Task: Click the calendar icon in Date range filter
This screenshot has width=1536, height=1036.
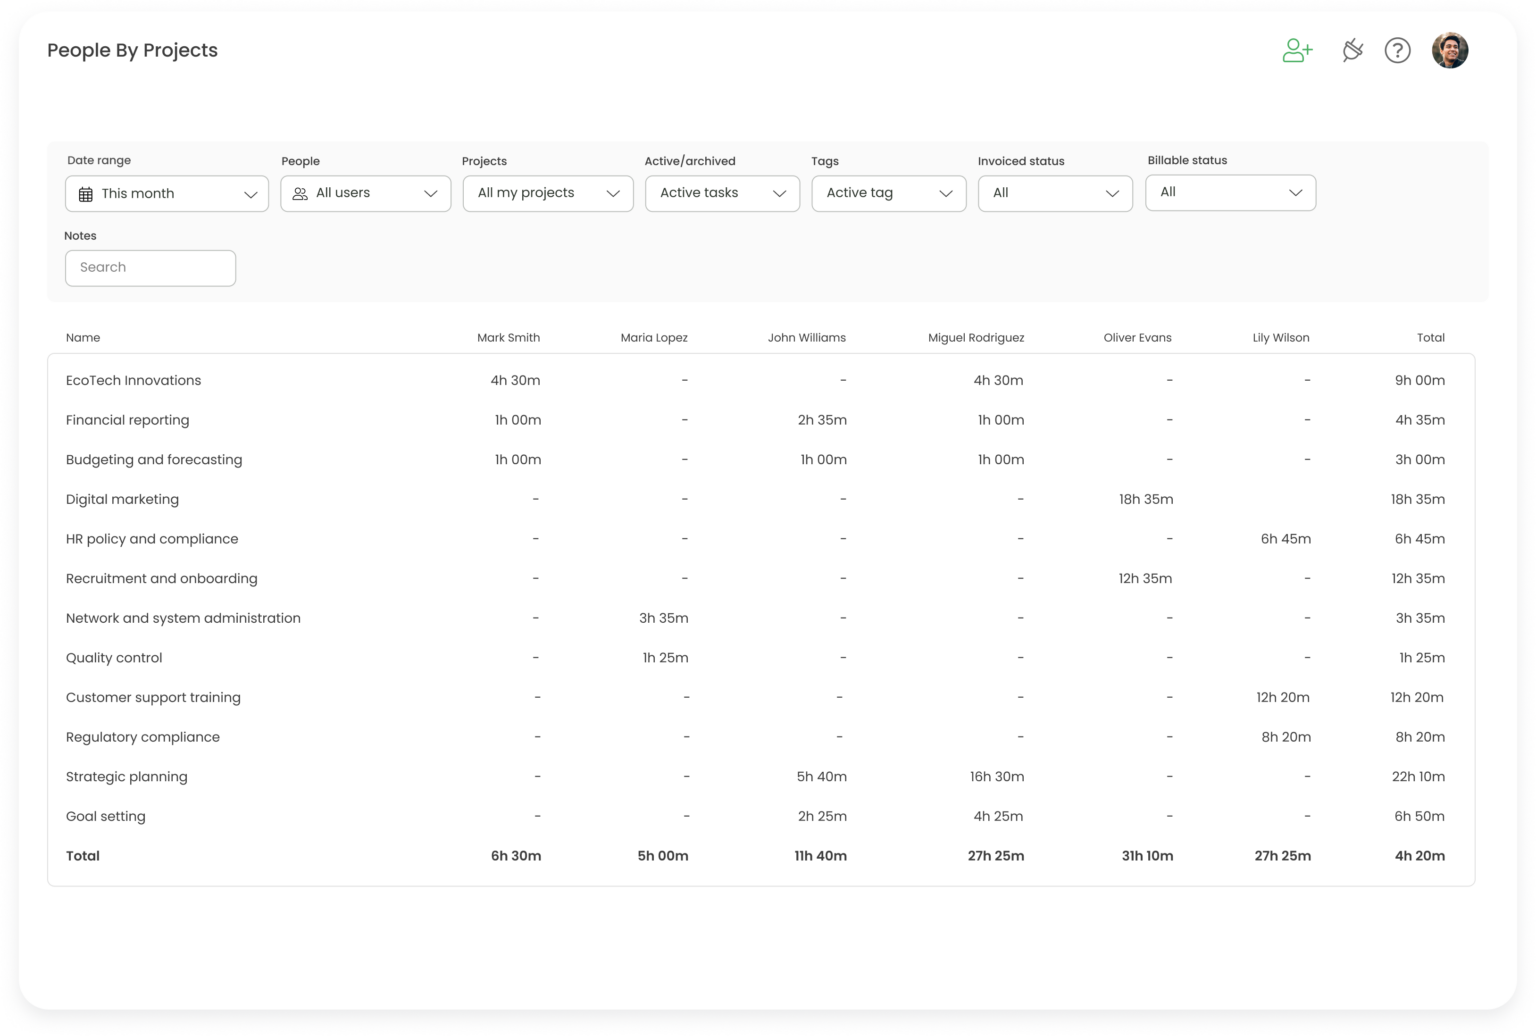Action: tap(86, 193)
